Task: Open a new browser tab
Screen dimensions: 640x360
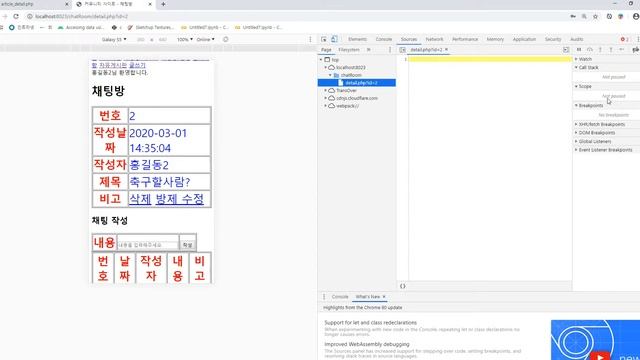Action: (x=163, y=4)
